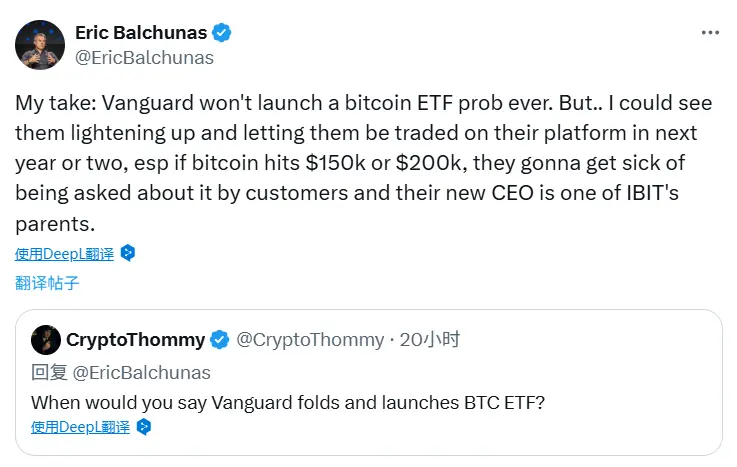This screenshot has width=737, height=467.
Task: Click the Eric Balchunas display name
Action: pos(139,33)
